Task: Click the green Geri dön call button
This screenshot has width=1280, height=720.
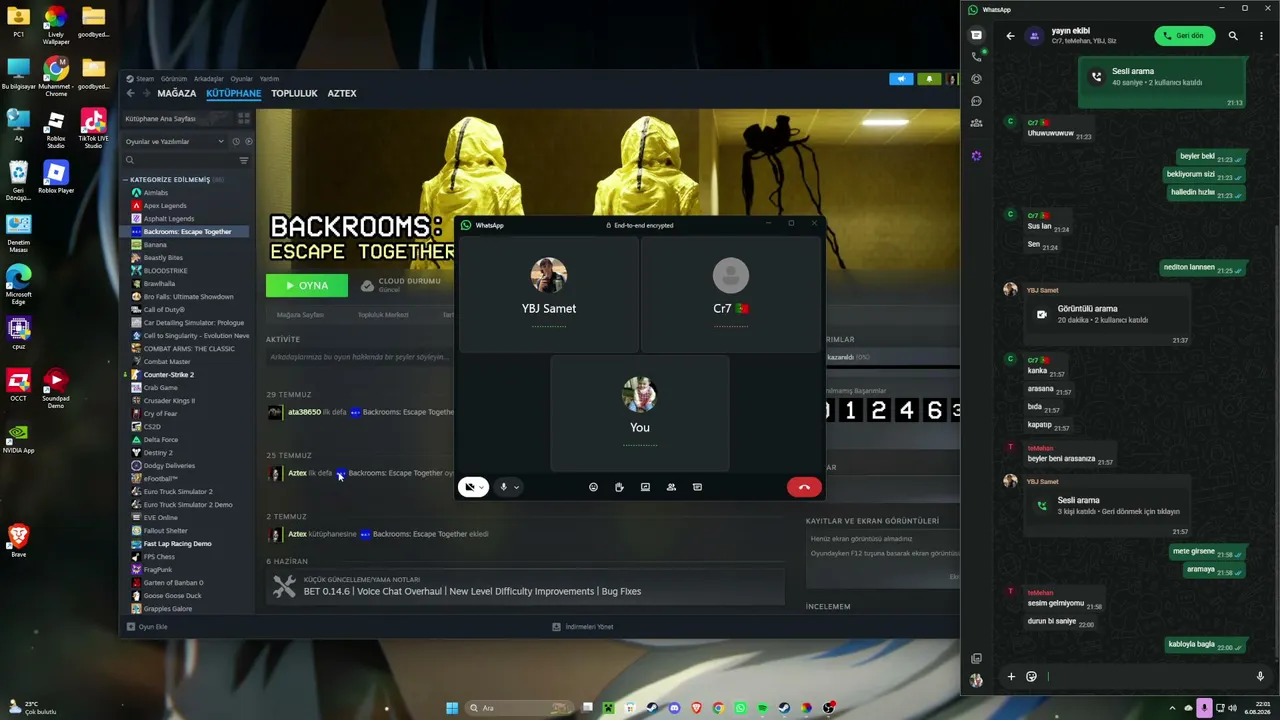Action: [1185, 36]
